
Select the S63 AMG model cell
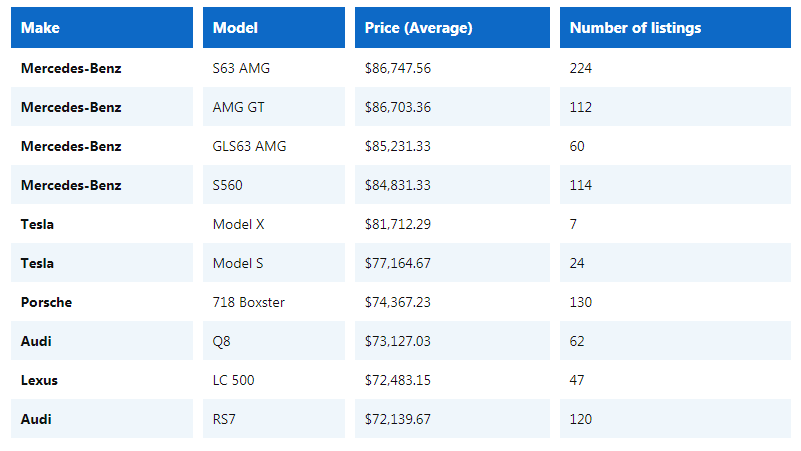(274, 68)
